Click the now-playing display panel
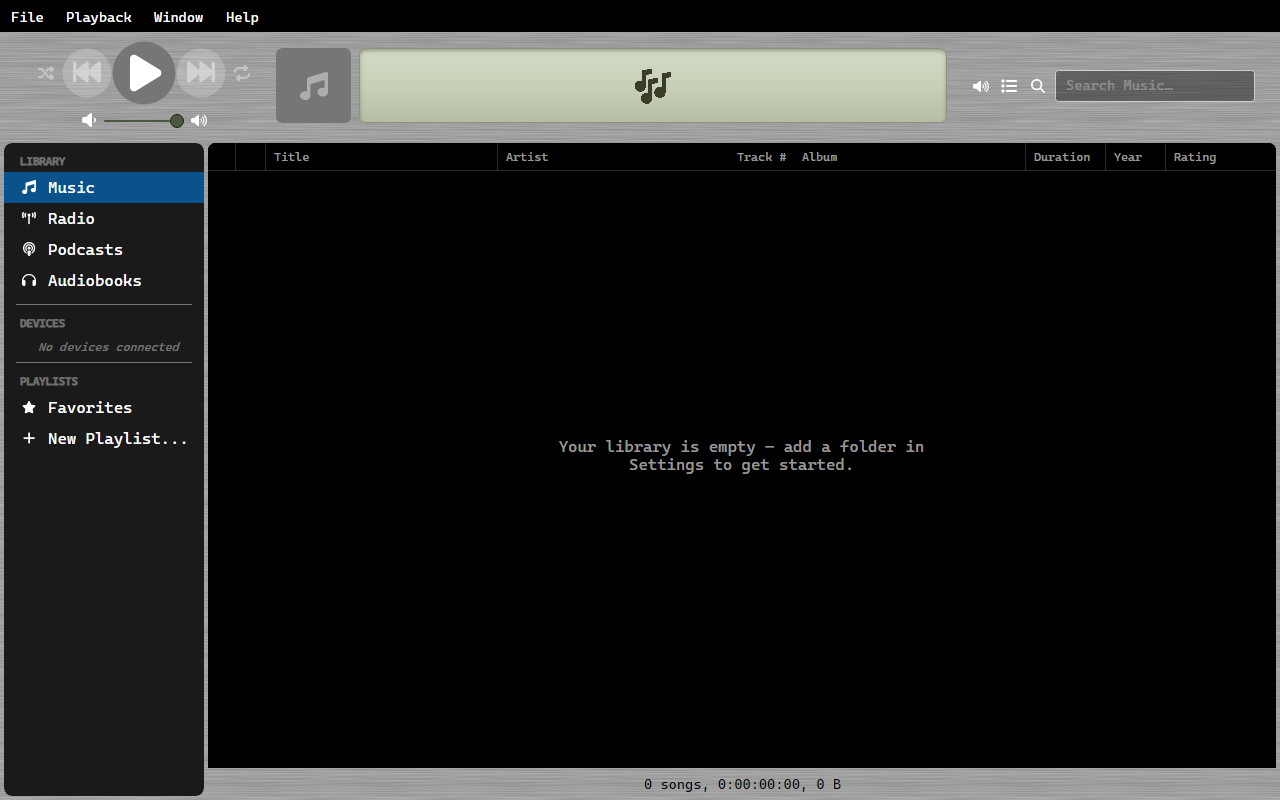The image size is (1280, 800). click(653, 86)
